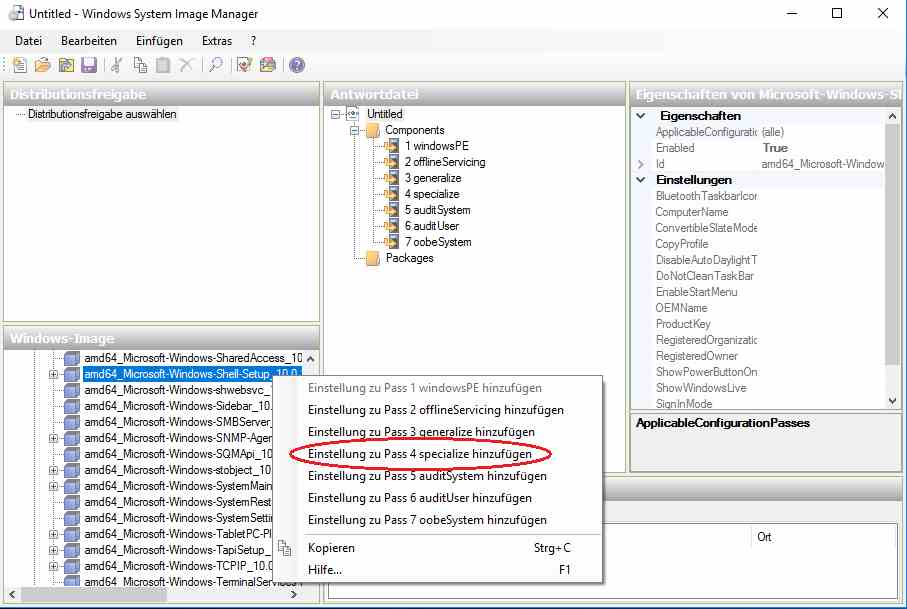Click the Untitled answer file icon in tree
This screenshot has width=907, height=609.
[353, 114]
